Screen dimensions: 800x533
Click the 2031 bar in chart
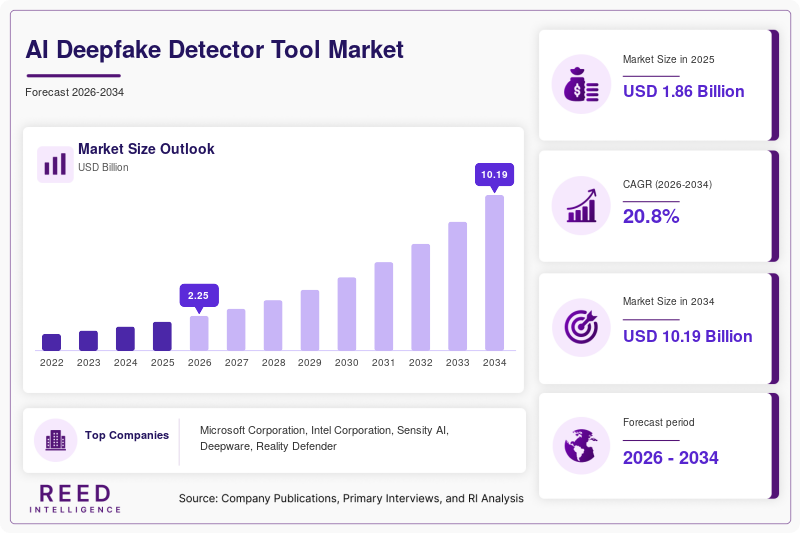[384, 306]
